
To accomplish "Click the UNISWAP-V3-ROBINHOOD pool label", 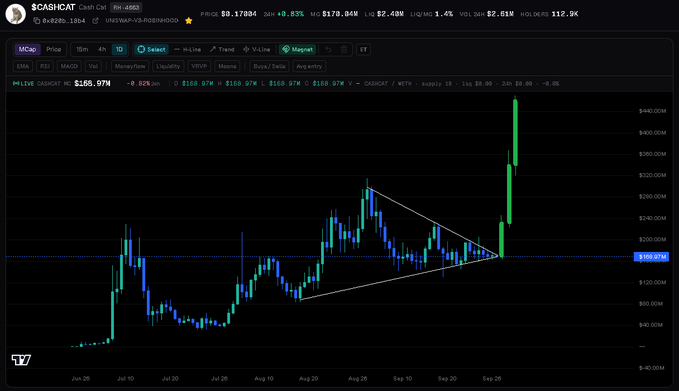I will point(142,20).
